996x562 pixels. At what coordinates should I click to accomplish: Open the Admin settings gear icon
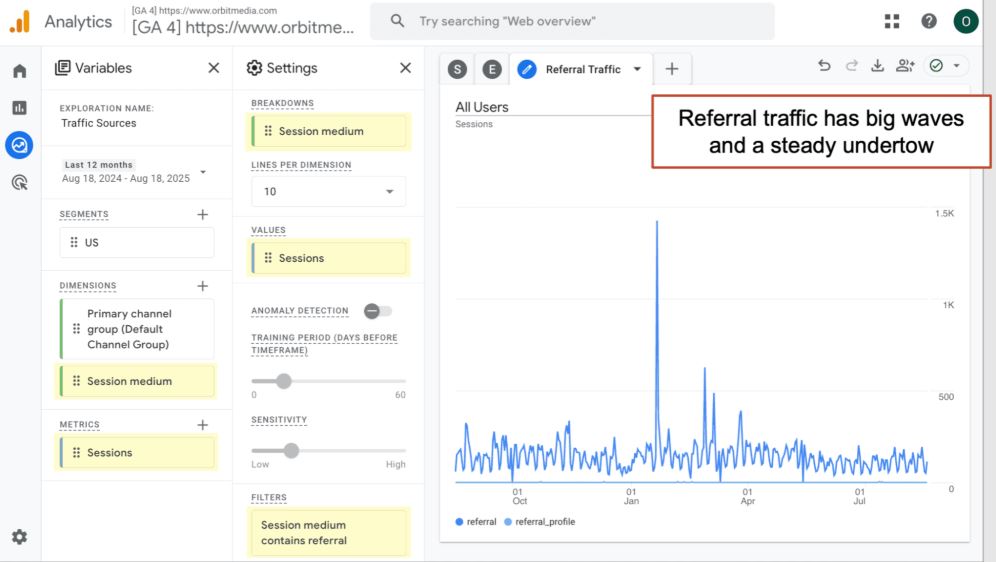coord(19,537)
